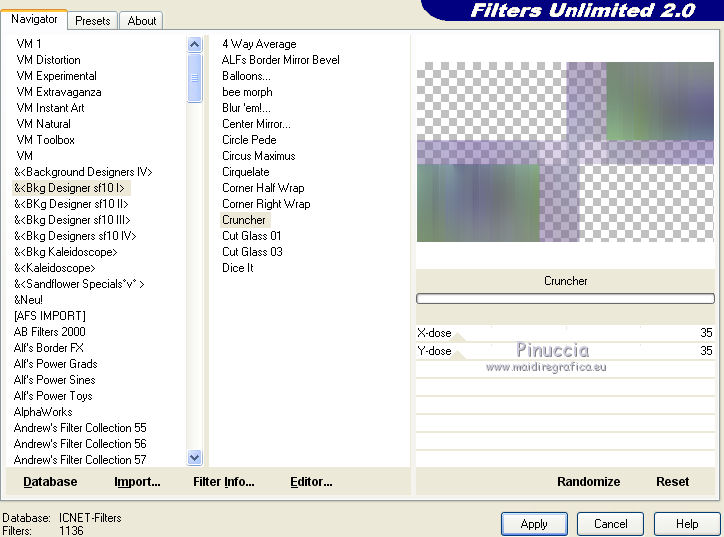This screenshot has width=724, height=537.
Task: Click the Import... button
Action: coord(137,482)
